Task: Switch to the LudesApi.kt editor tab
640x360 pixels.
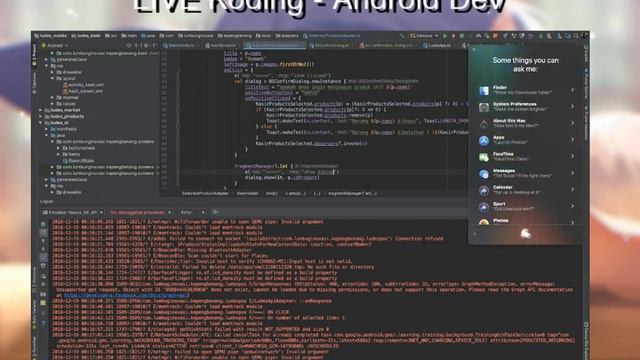Action: pyautogui.click(x=438, y=45)
